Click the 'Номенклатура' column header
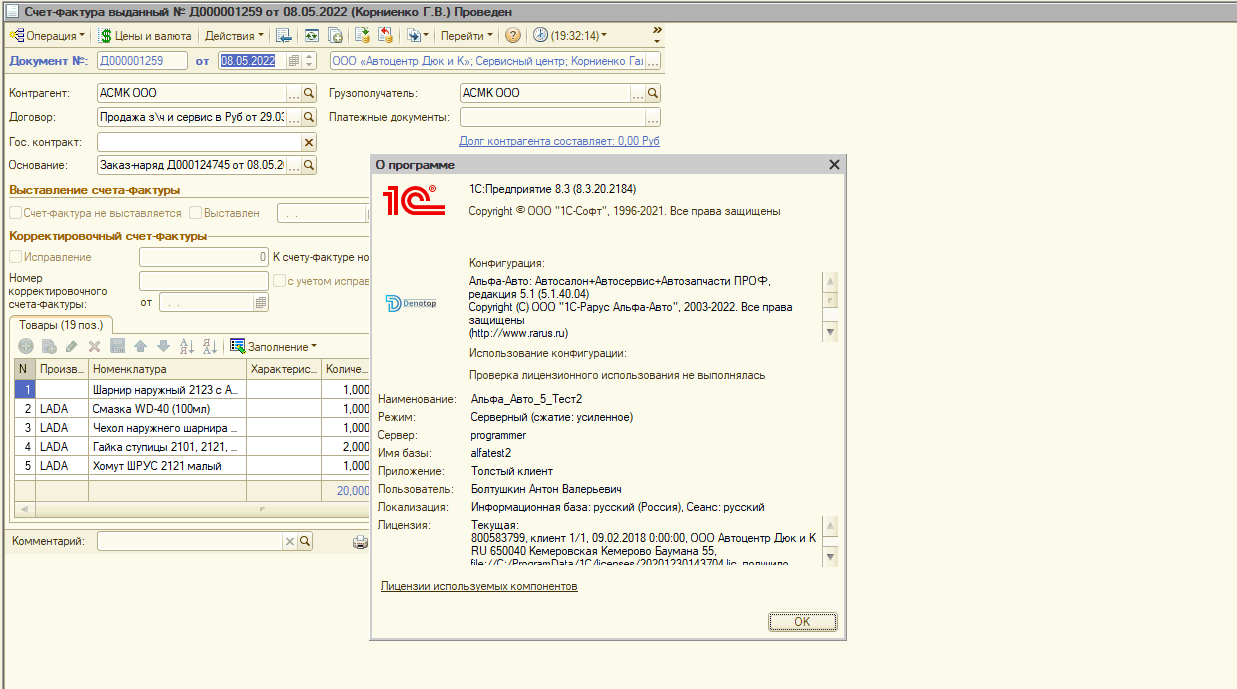 coord(167,370)
